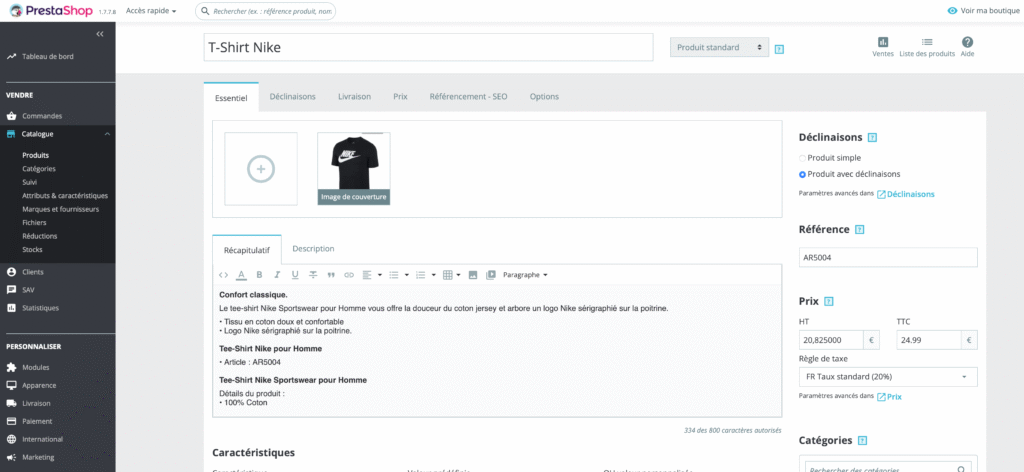1024x472 pixels.
Task: Click Voir ma boutique eye link
Action: tap(984, 10)
